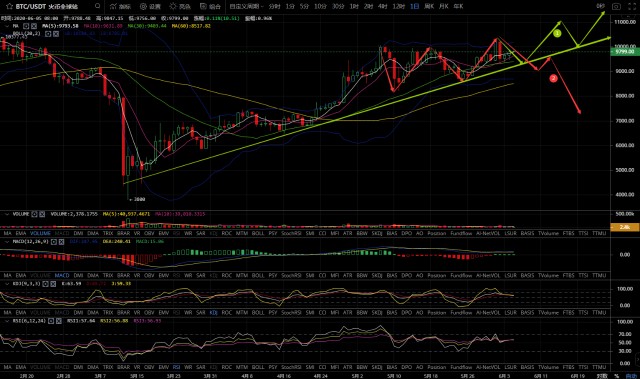Click the star favorite icon beside BTC/USDT
Screen dimensions: 640x379
9,6
